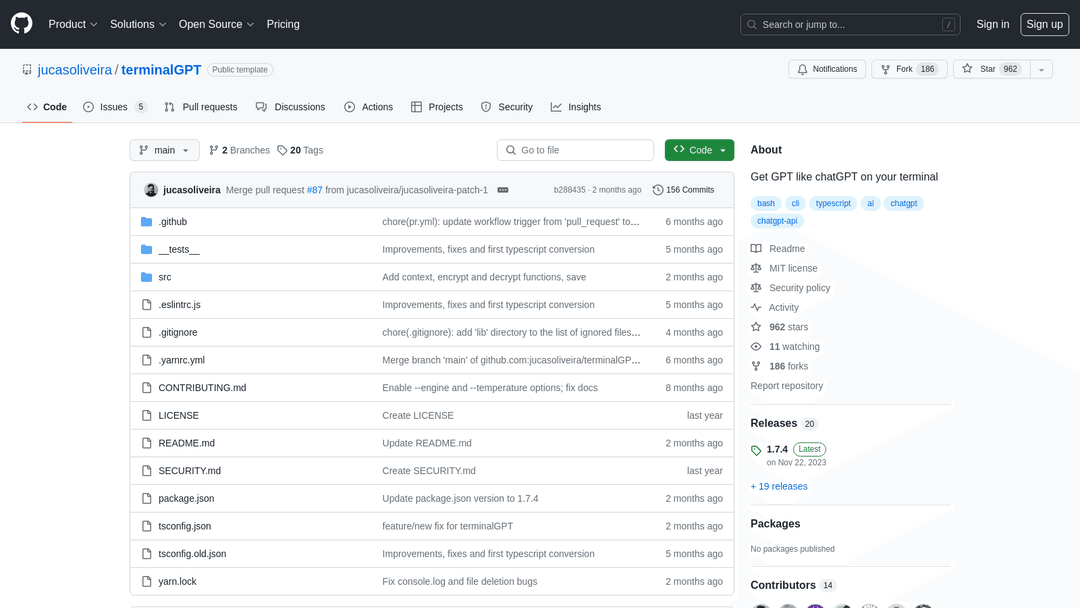The image size is (1080, 608).
Task: Select the typescript topic tag
Action: [x=833, y=203]
